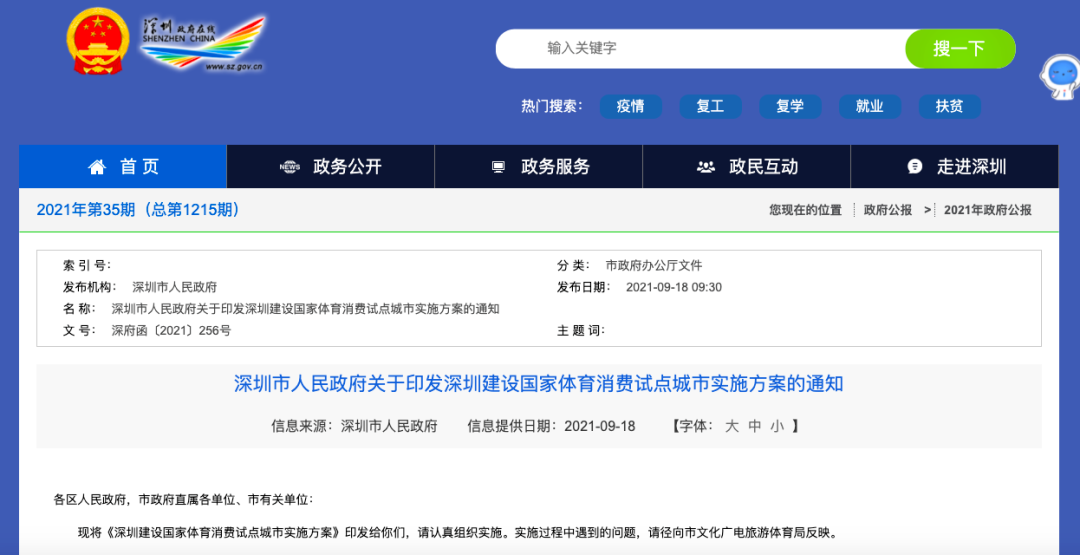Viewport: 1080px width, 555px height.
Task: Click the green 搜一下 search button
Action: pyautogui.click(x=960, y=48)
